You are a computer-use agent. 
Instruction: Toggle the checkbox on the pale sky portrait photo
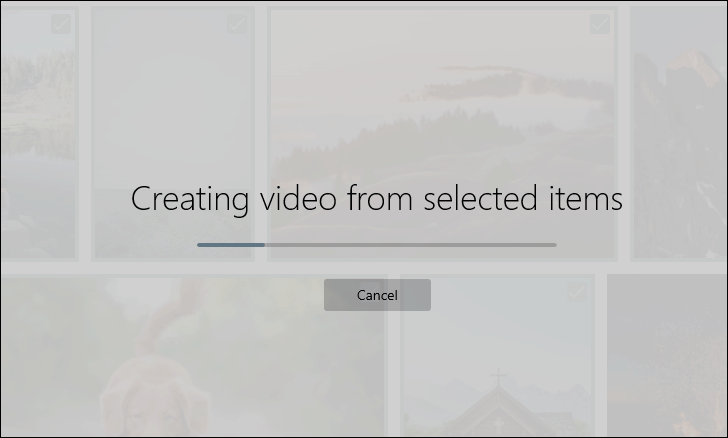click(237, 24)
